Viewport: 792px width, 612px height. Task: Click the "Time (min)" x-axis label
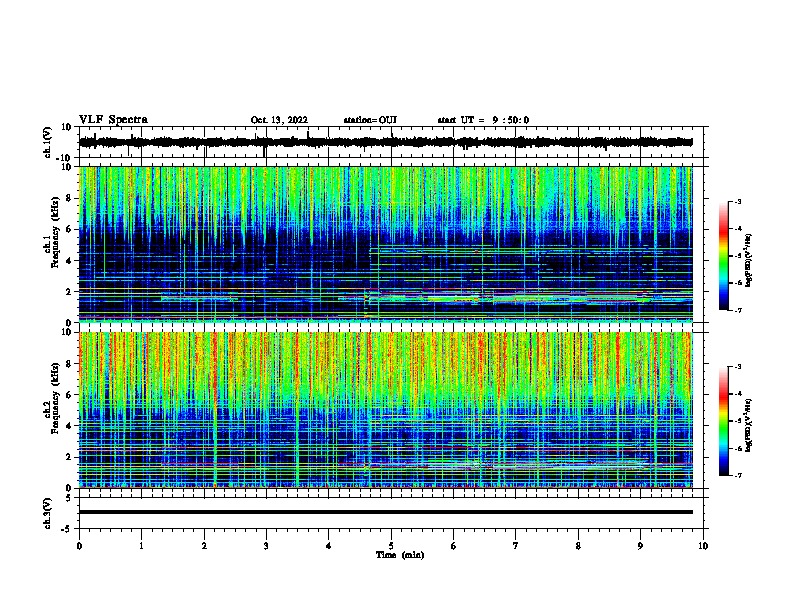click(400, 555)
